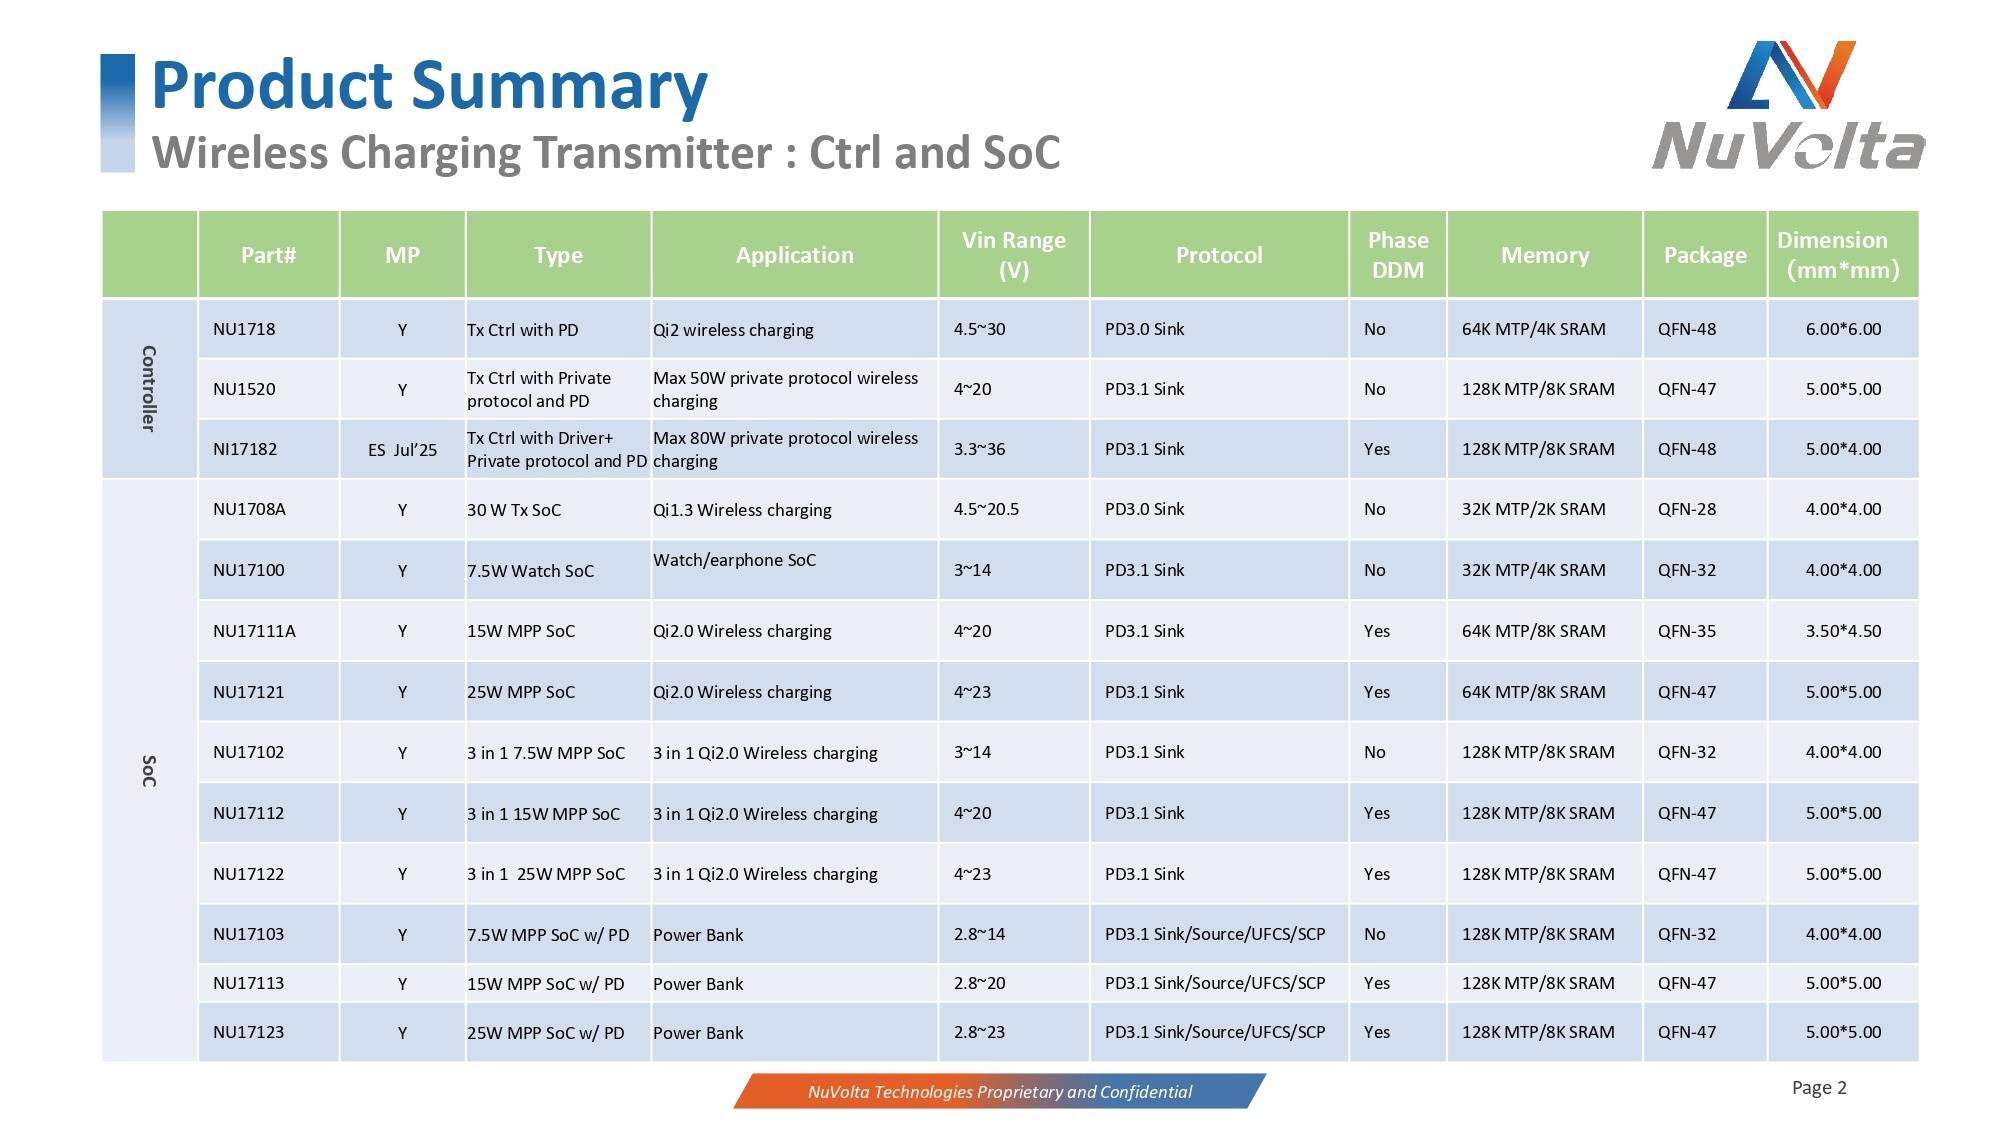Select the 4.5~20.5 Vin range cell
2000x1125 pixels.
tap(986, 509)
